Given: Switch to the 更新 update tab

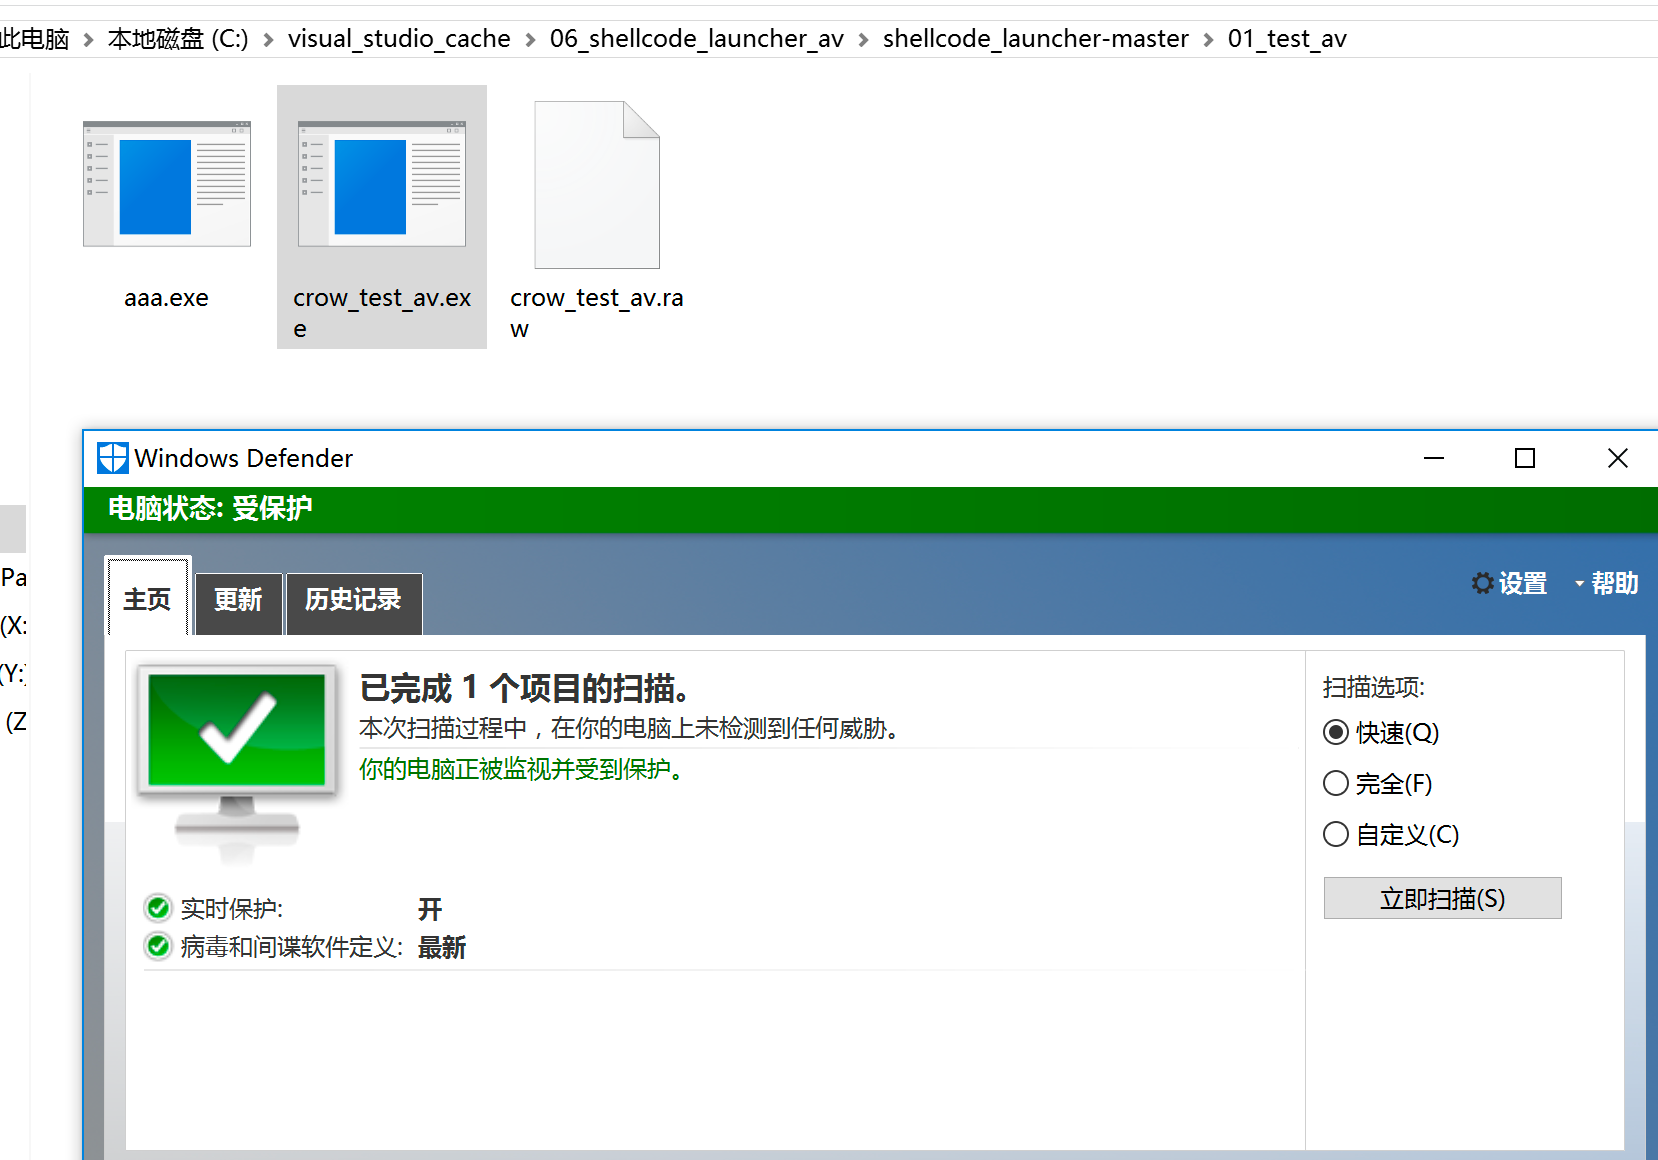Looking at the screenshot, I should [238, 603].
